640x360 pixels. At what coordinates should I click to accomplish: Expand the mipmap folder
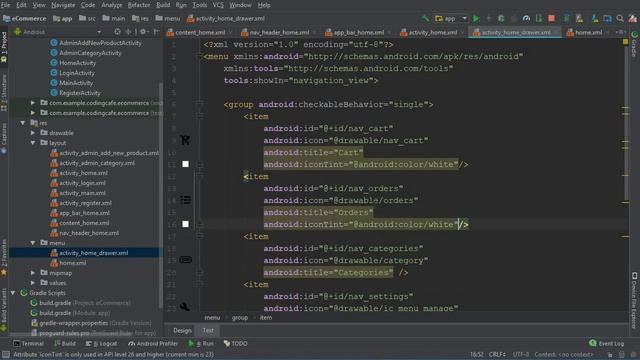pos(33,273)
